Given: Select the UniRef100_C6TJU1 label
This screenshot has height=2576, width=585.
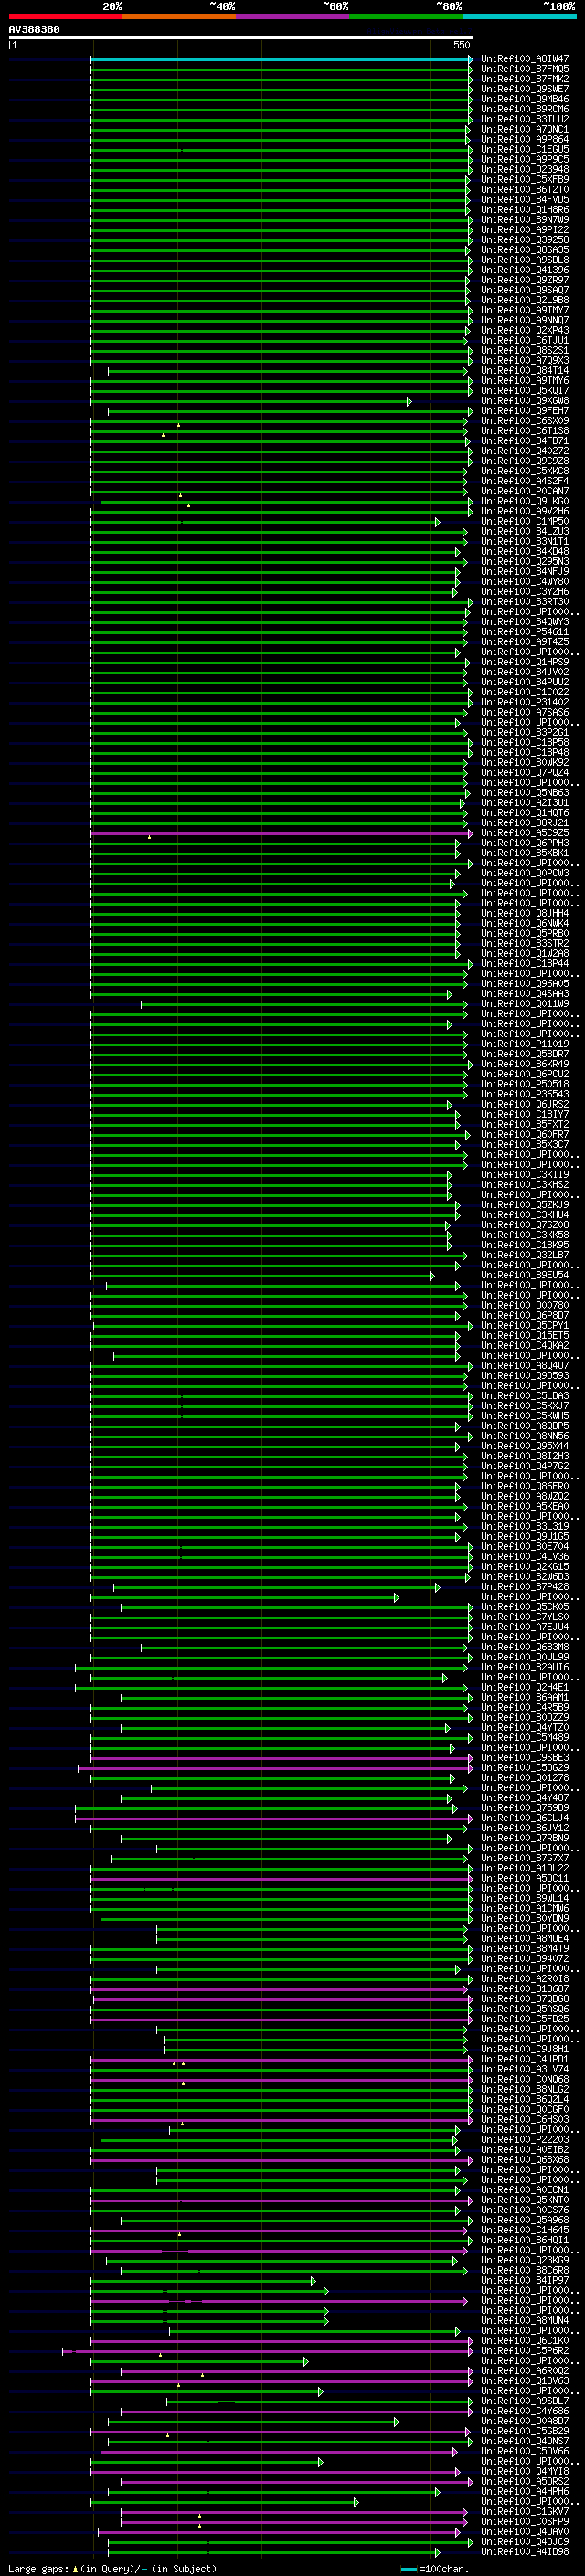Looking at the screenshot, I should [525, 340].
